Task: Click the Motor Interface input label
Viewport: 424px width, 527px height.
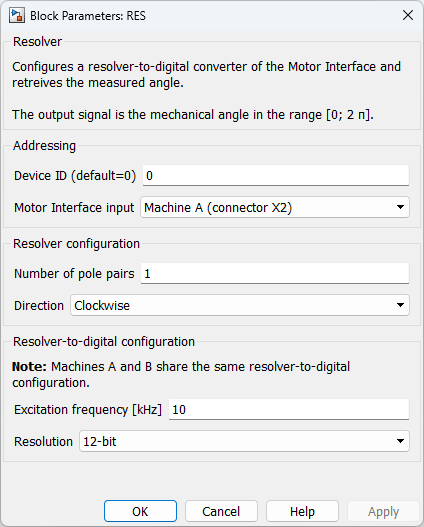Action: [x=74, y=207]
